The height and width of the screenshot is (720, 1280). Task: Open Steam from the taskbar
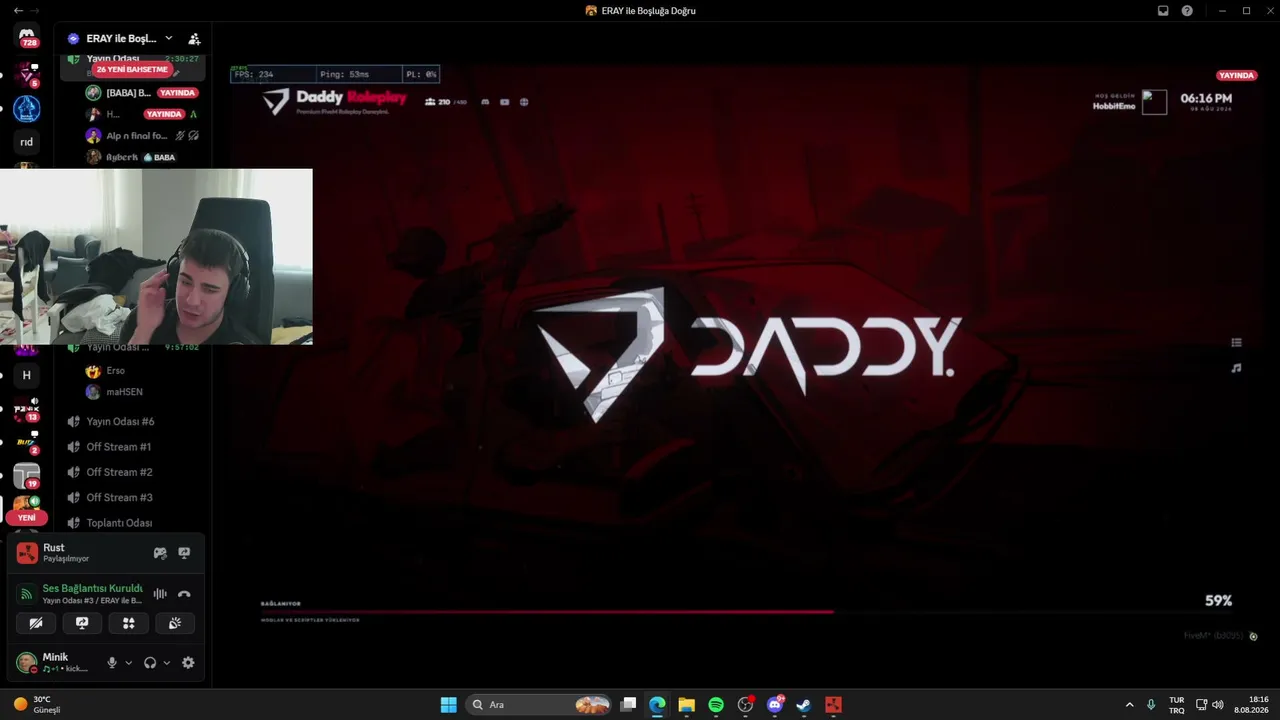click(804, 705)
